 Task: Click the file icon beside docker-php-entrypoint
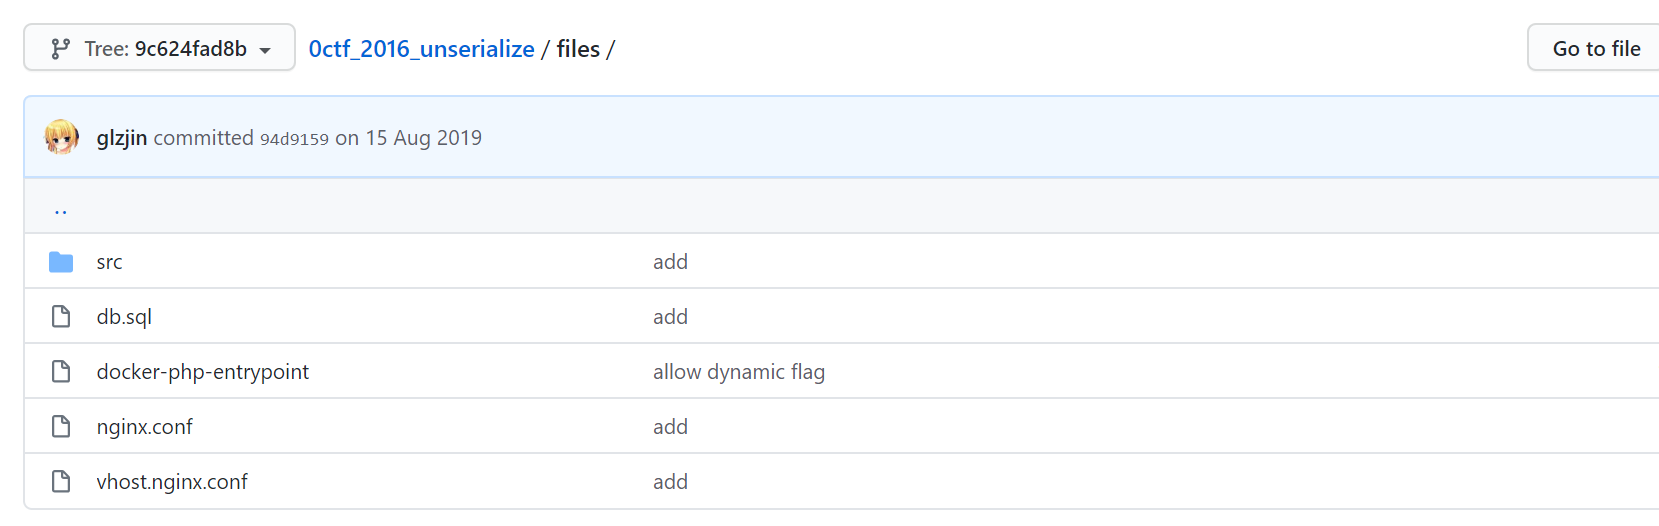pyautogui.click(x=61, y=372)
